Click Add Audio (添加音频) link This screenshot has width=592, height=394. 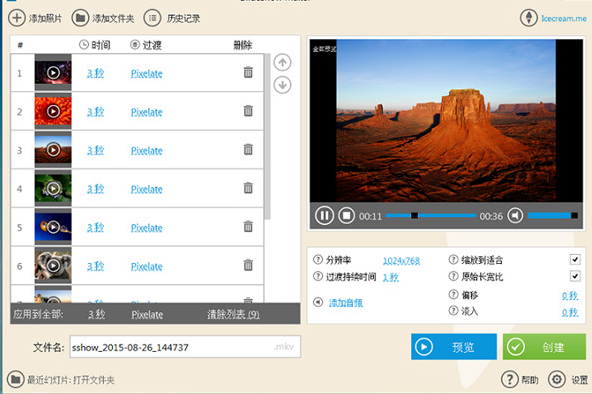[346, 303]
